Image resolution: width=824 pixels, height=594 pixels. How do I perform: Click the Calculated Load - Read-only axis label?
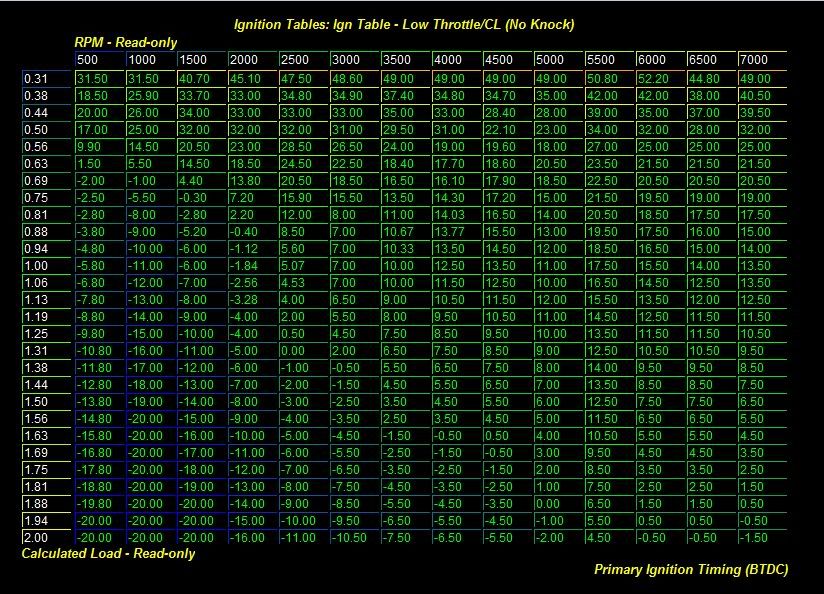coord(108,553)
